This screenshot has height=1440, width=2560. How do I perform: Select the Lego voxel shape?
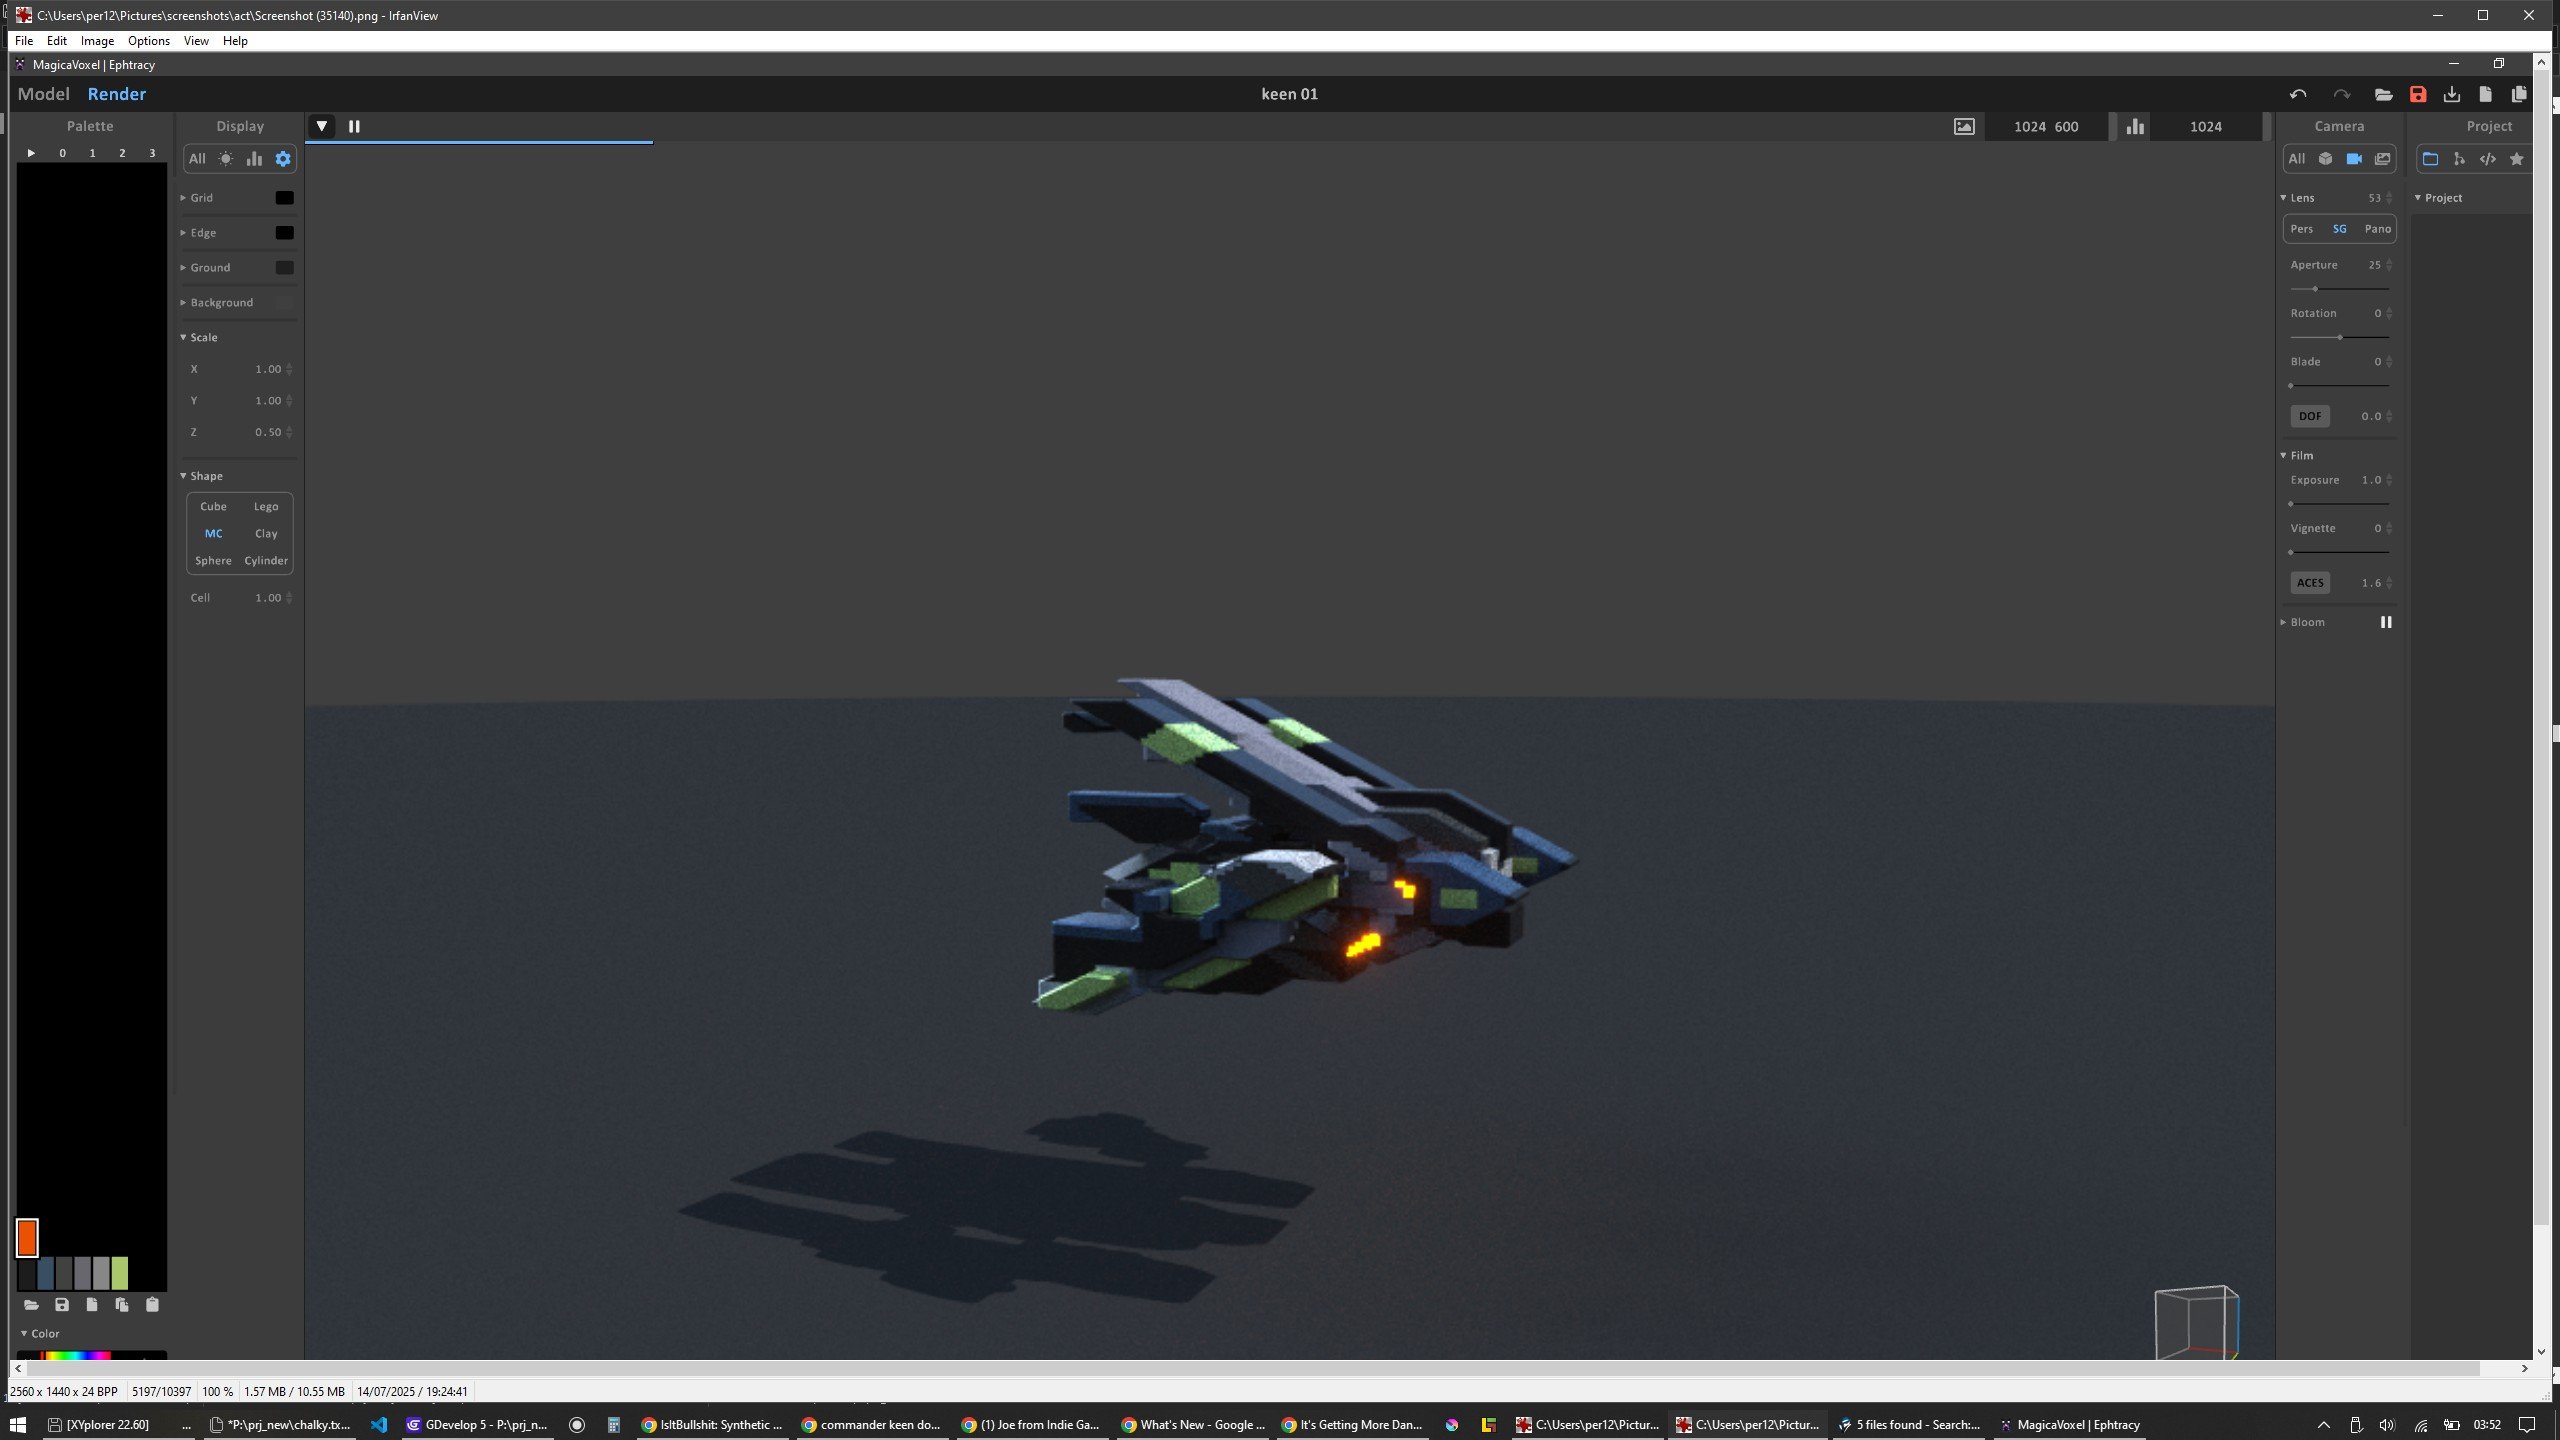(x=266, y=507)
